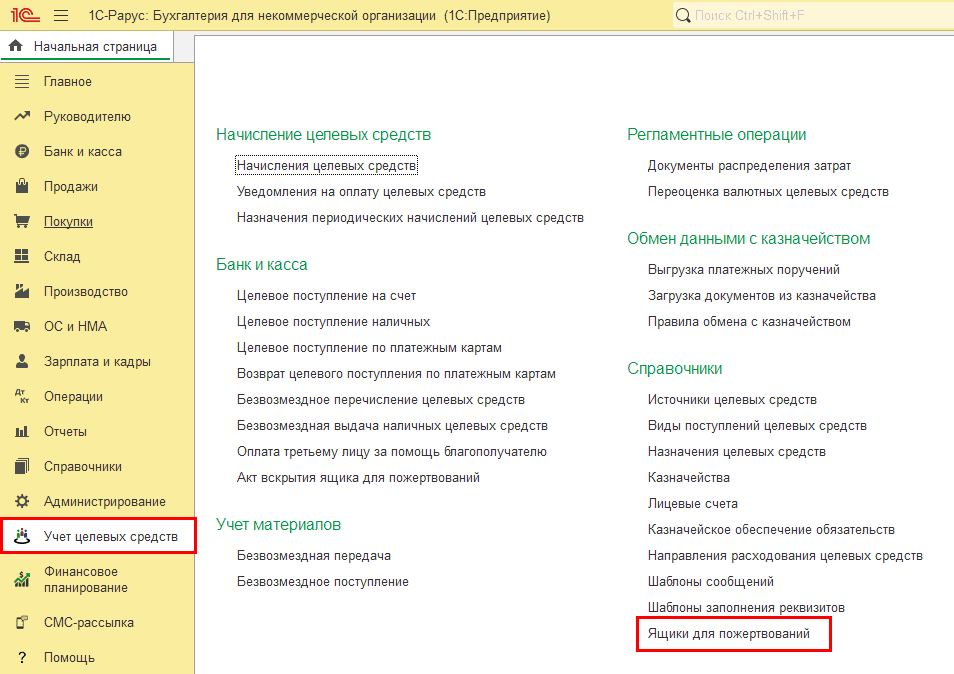Open Безвозмездная передача link
The width and height of the screenshot is (954, 674).
(x=314, y=555)
